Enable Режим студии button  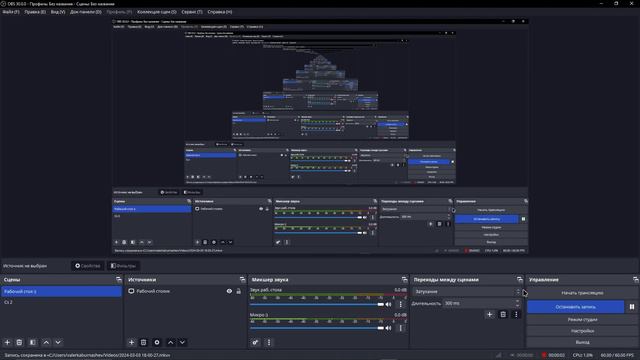coord(582,320)
